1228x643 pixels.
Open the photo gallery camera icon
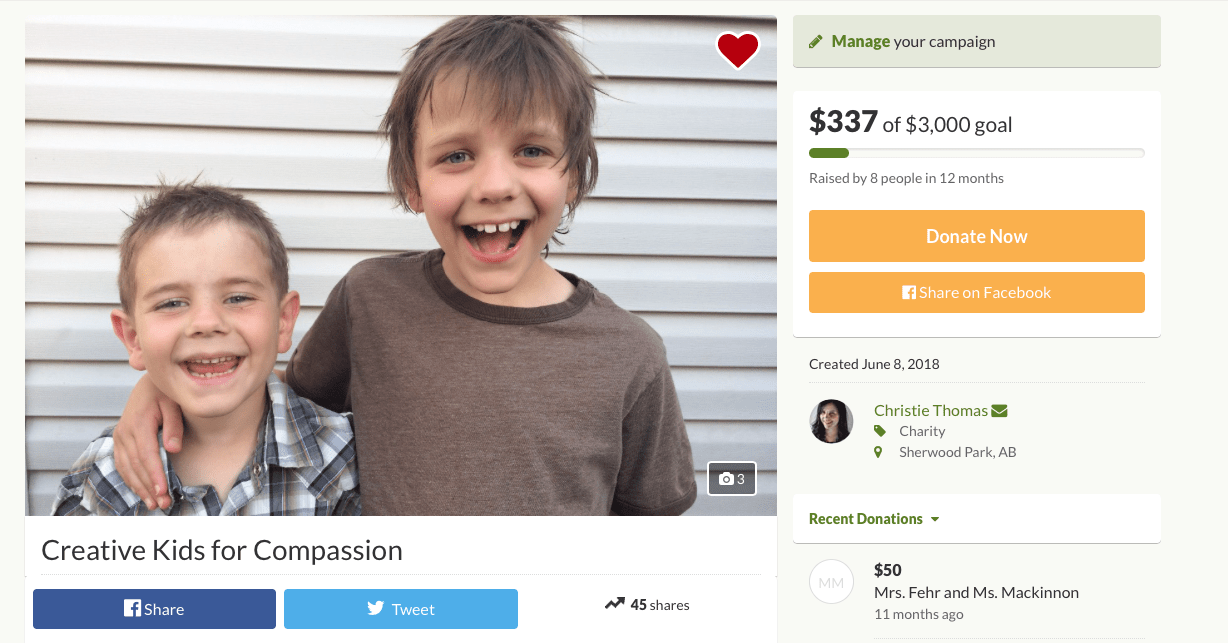pyautogui.click(x=726, y=479)
